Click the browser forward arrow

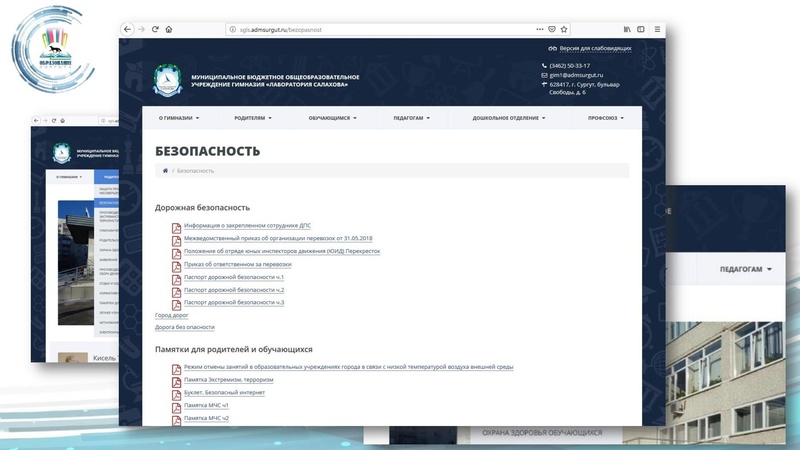(x=141, y=30)
